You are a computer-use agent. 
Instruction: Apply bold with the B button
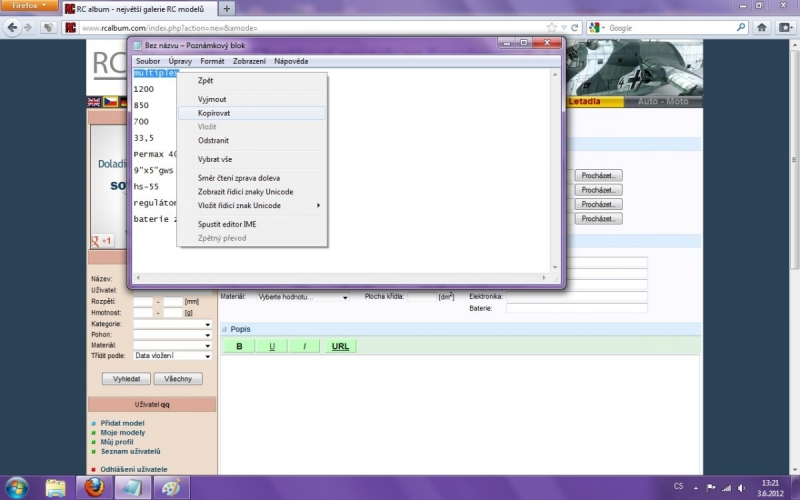click(239, 346)
